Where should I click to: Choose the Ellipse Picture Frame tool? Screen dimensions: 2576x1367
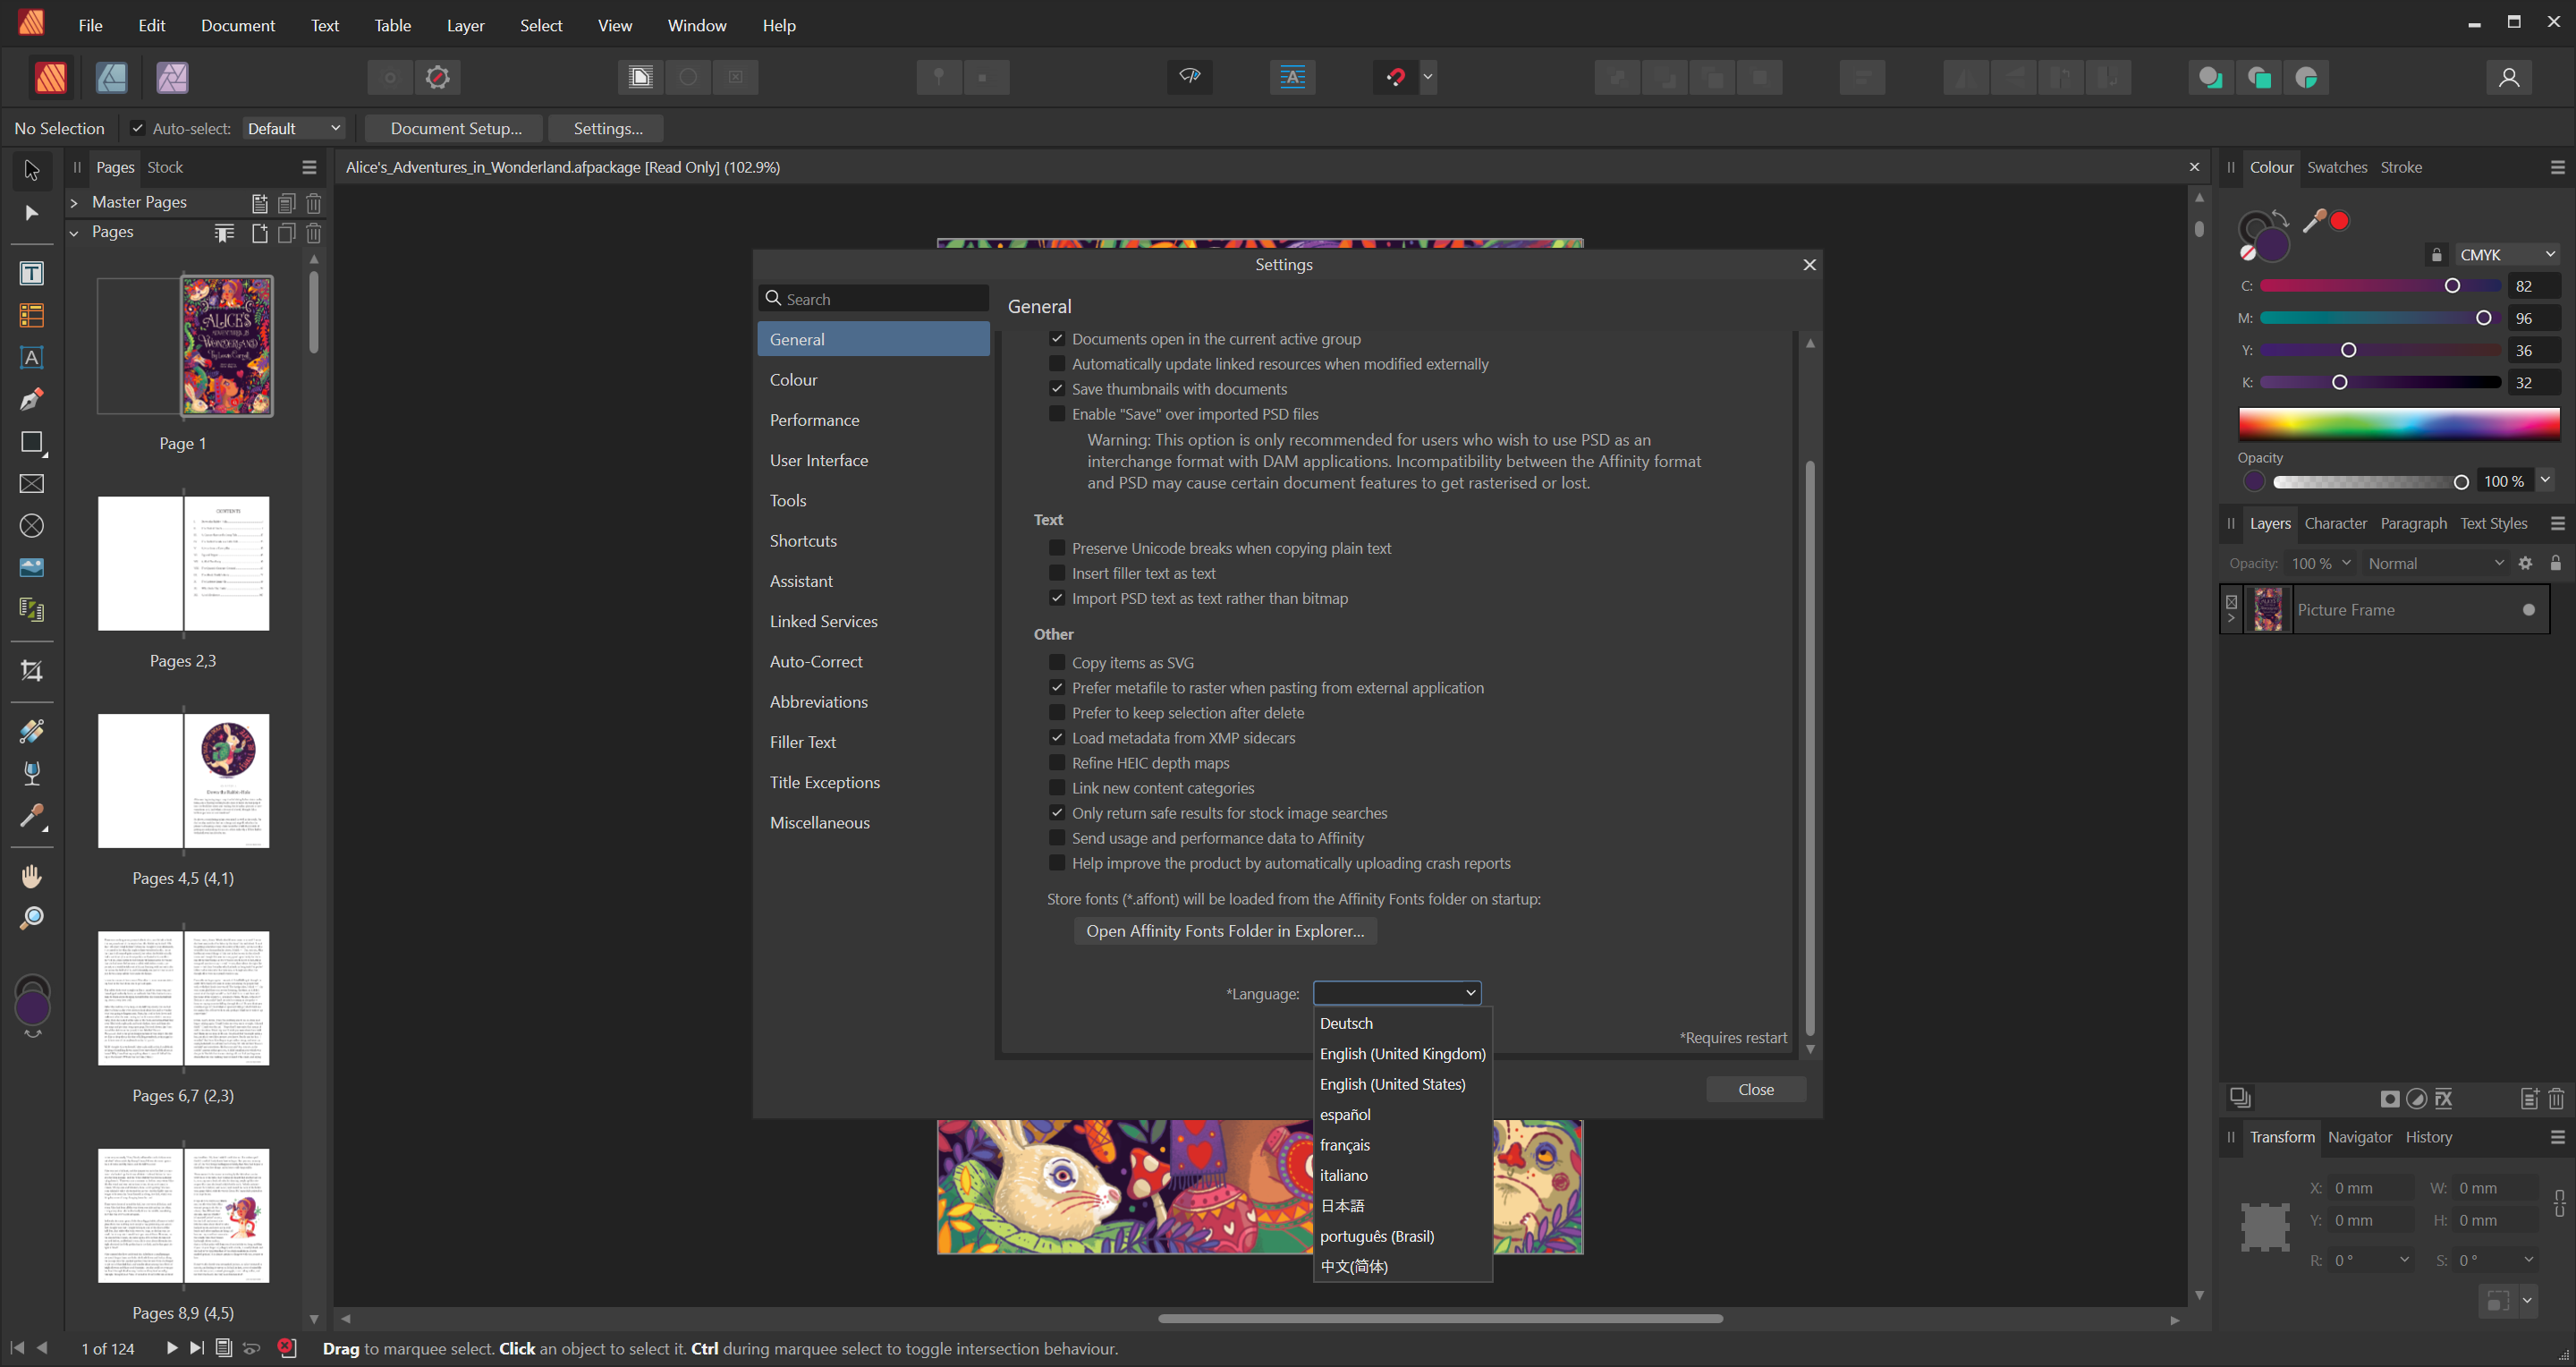(x=31, y=526)
